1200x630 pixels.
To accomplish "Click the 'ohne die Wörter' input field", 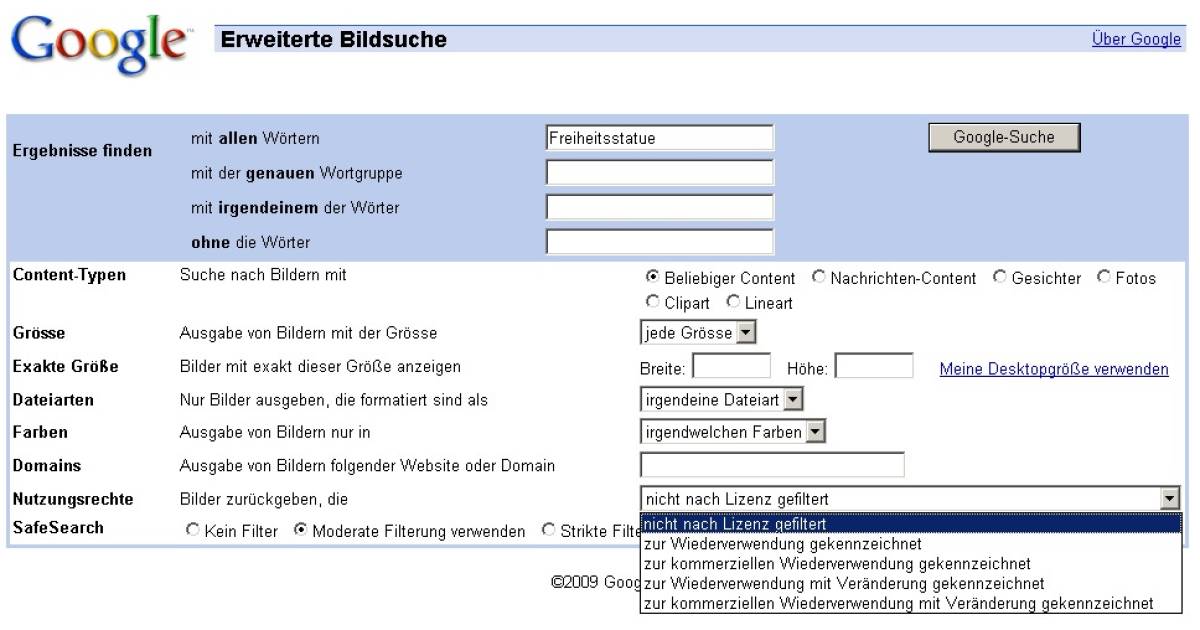I will pos(660,241).
